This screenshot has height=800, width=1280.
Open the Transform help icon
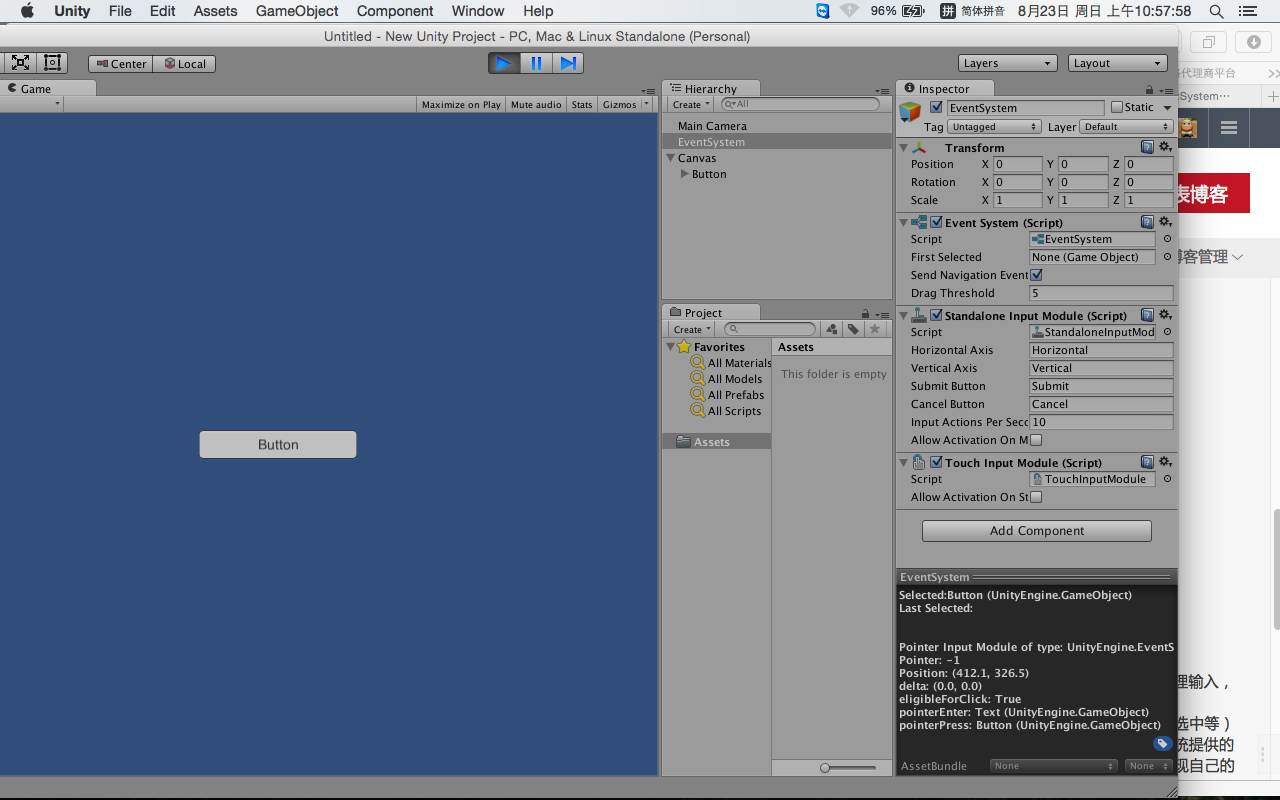point(1148,147)
